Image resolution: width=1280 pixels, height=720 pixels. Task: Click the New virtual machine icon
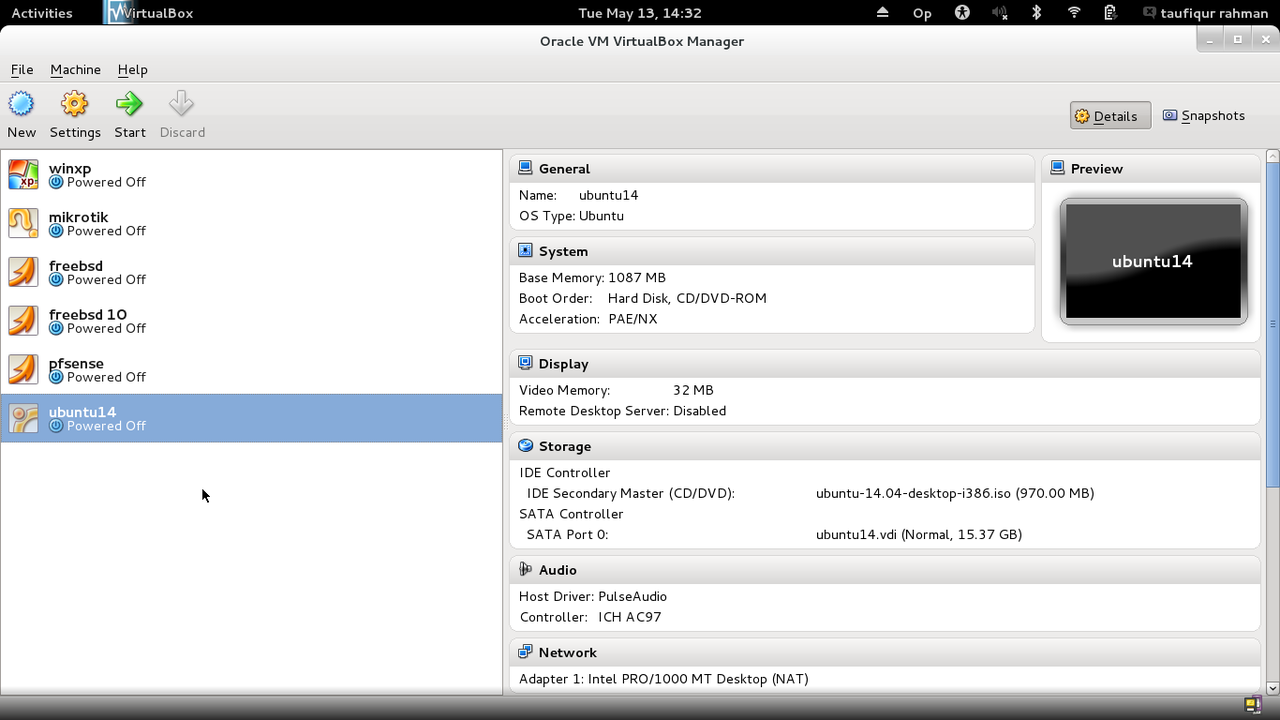click(21, 104)
